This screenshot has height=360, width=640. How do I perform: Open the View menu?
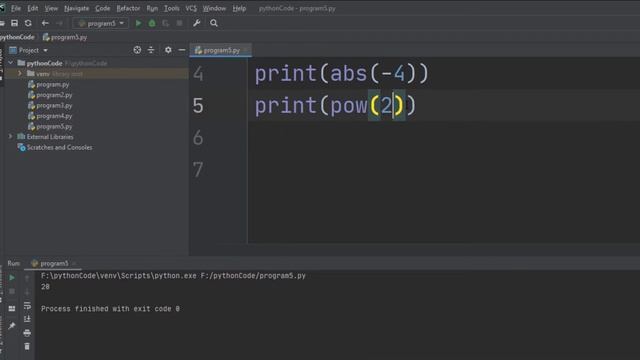[51, 8]
